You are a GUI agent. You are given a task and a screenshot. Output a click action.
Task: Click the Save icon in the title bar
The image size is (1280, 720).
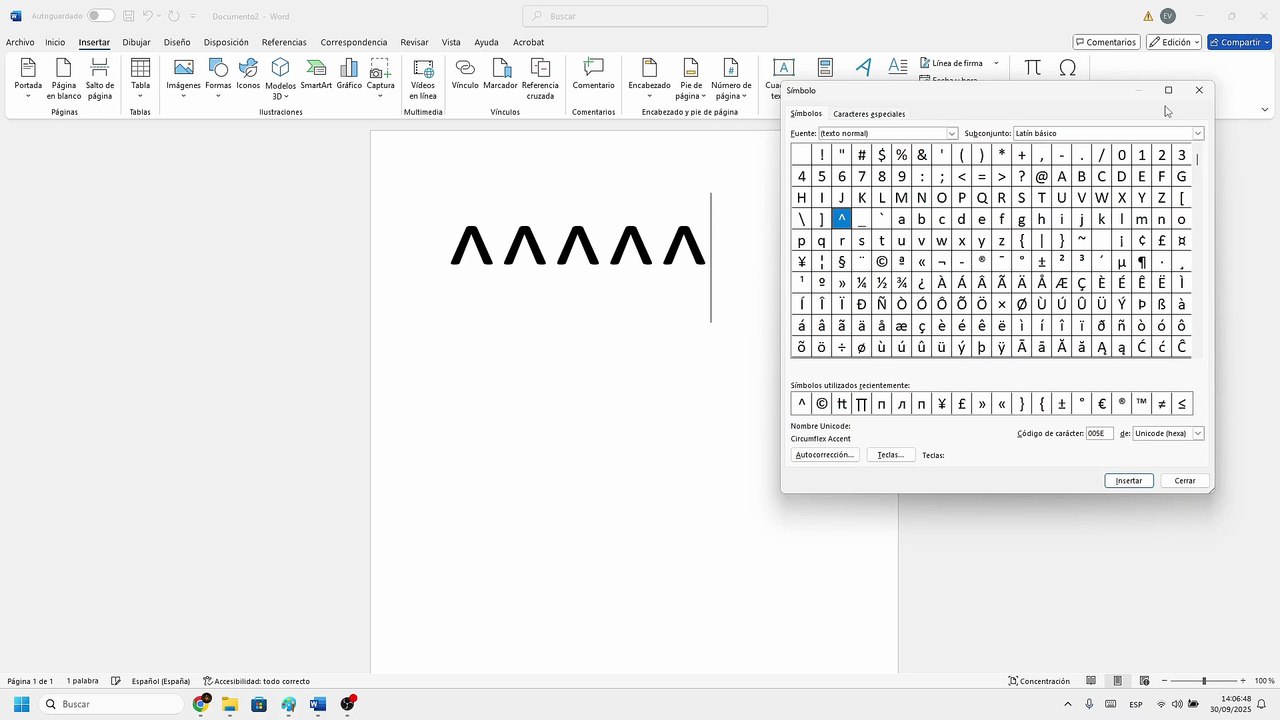click(128, 16)
